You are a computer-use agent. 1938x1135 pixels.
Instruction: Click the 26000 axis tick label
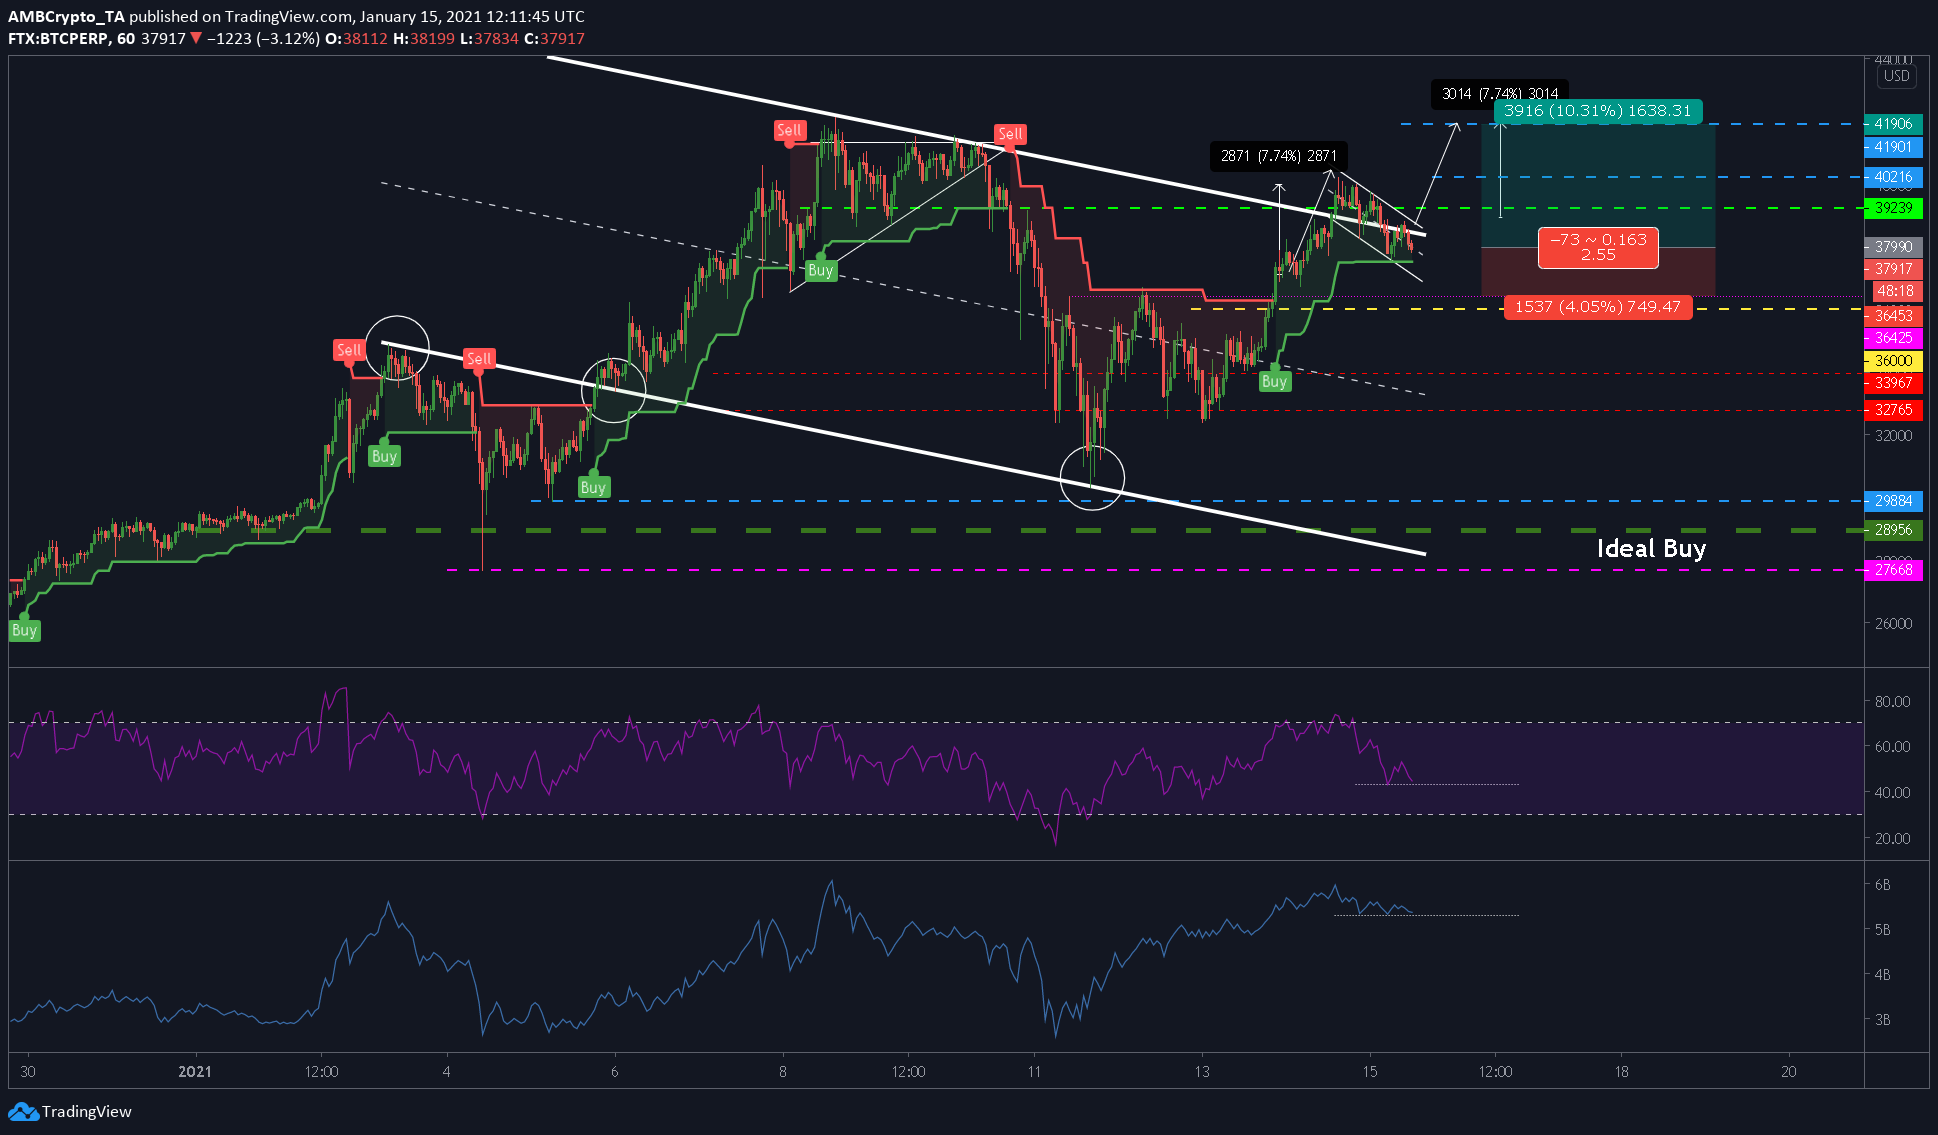pos(1893,623)
